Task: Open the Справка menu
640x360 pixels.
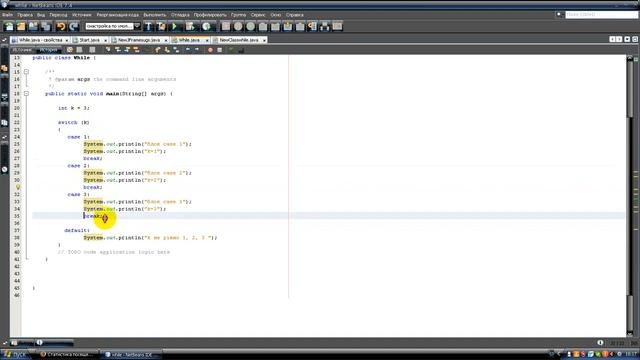Action: pos(294,15)
